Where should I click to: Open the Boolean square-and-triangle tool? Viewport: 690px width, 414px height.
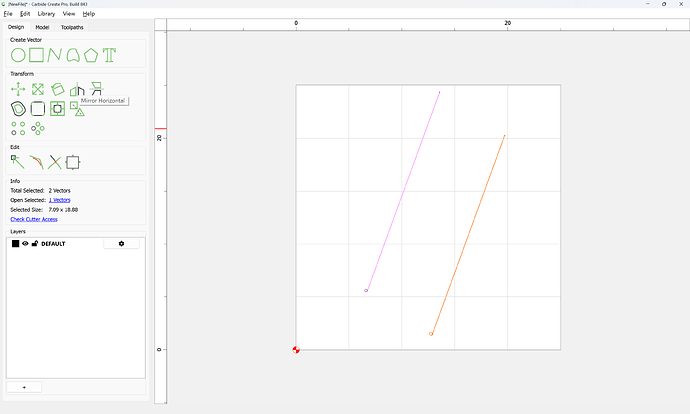pos(77,109)
